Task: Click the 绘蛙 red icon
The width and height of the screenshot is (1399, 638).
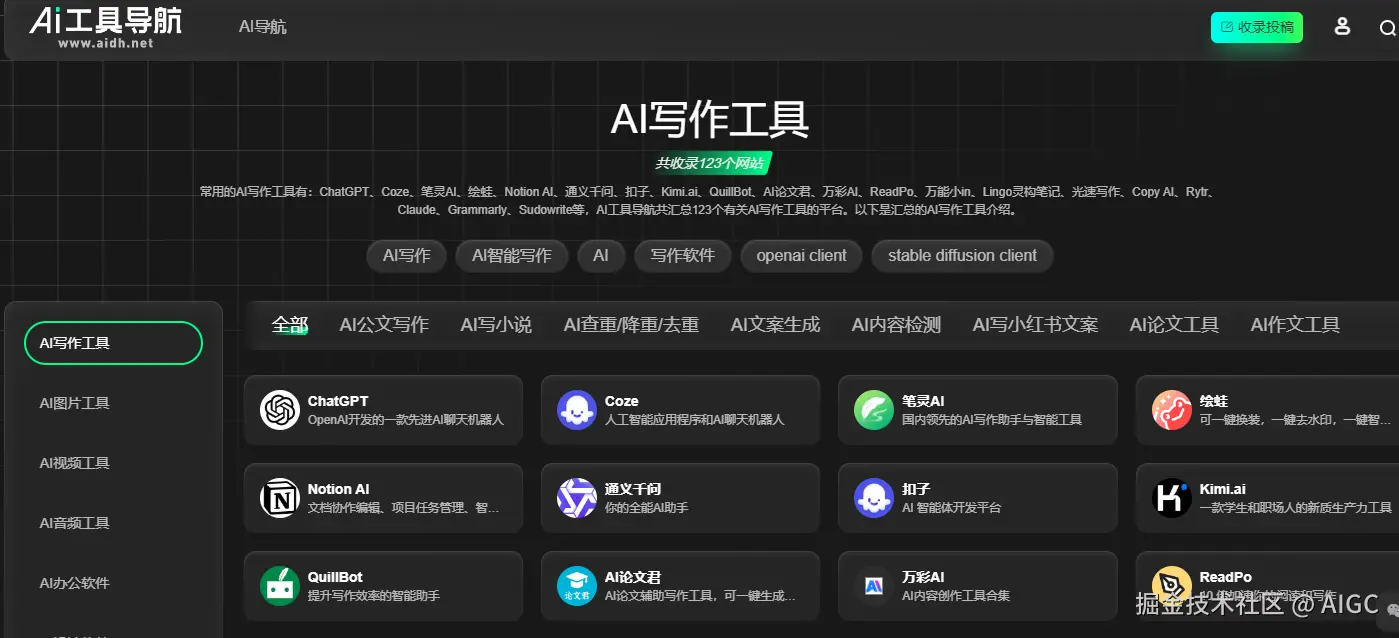Action: tap(1171, 410)
